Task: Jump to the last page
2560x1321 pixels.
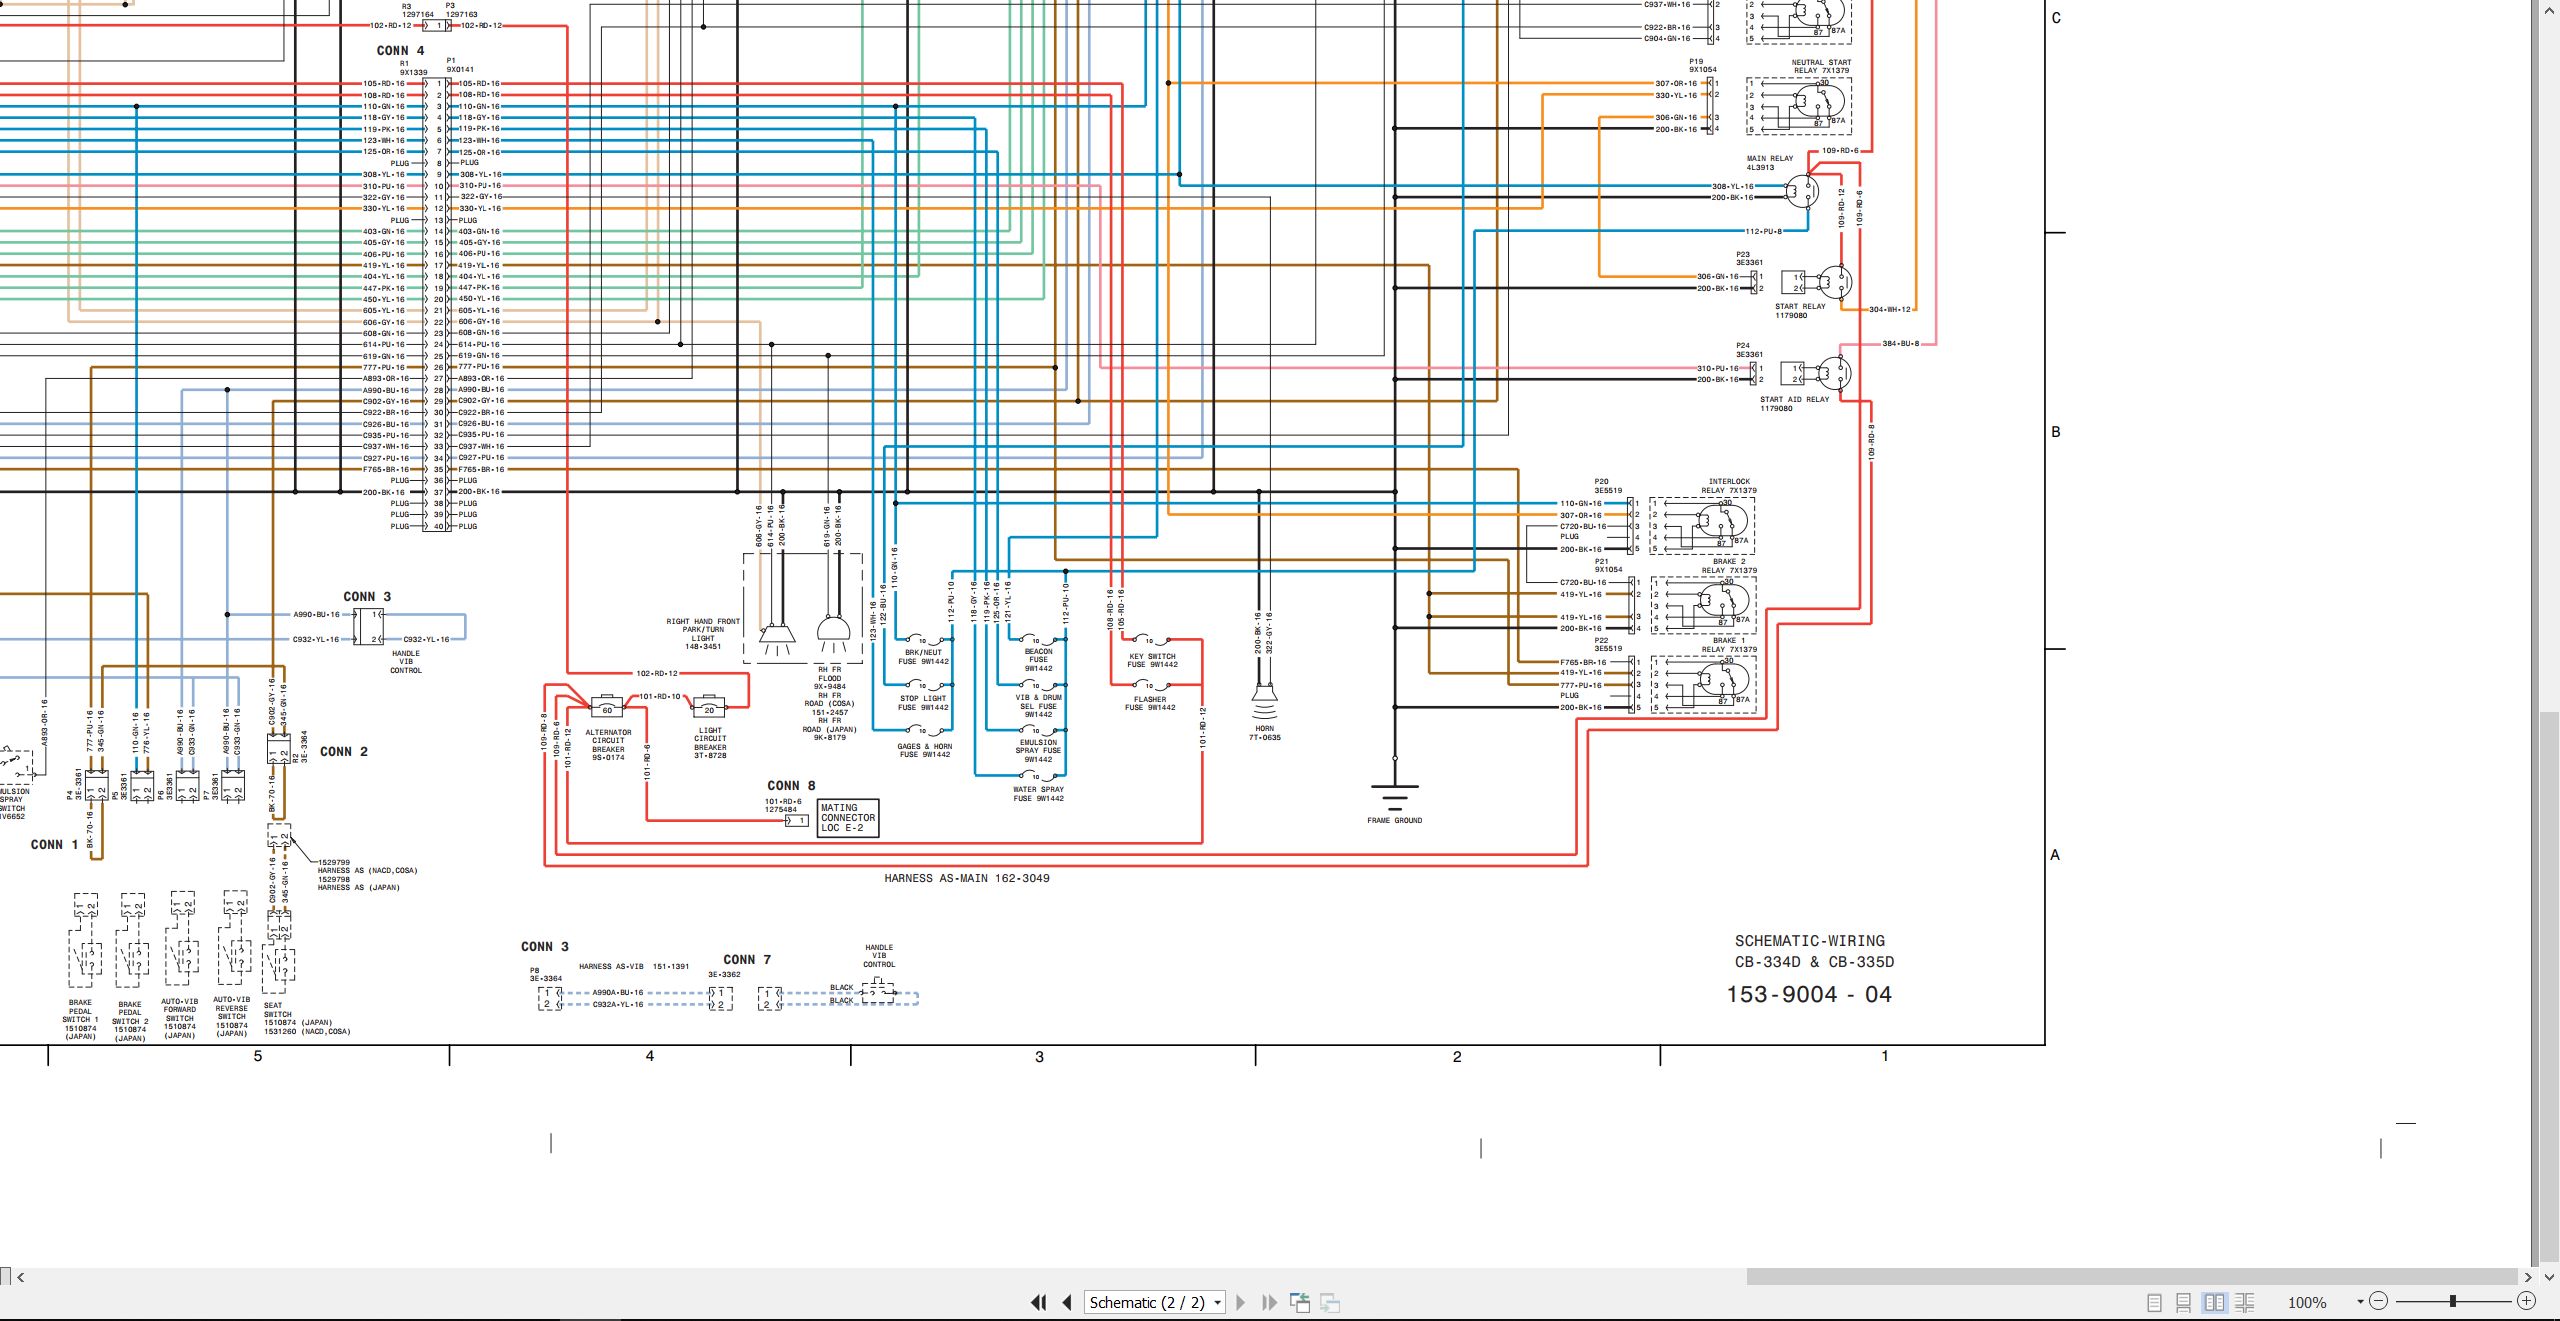Action: (1269, 1302)
